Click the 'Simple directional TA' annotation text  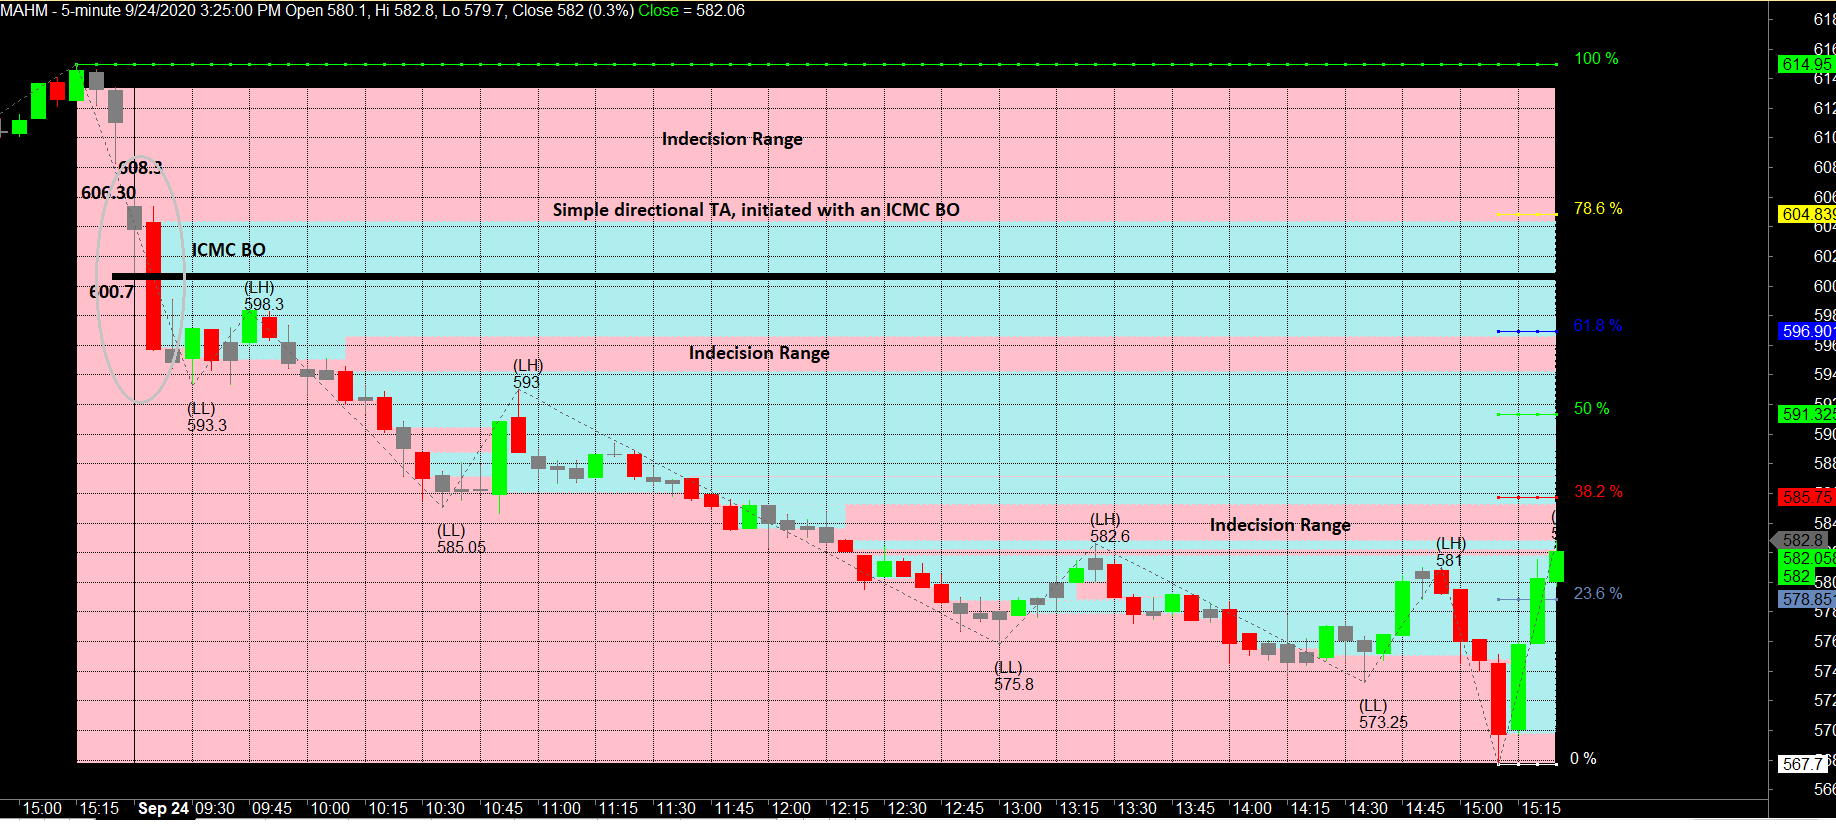point(755,210)
